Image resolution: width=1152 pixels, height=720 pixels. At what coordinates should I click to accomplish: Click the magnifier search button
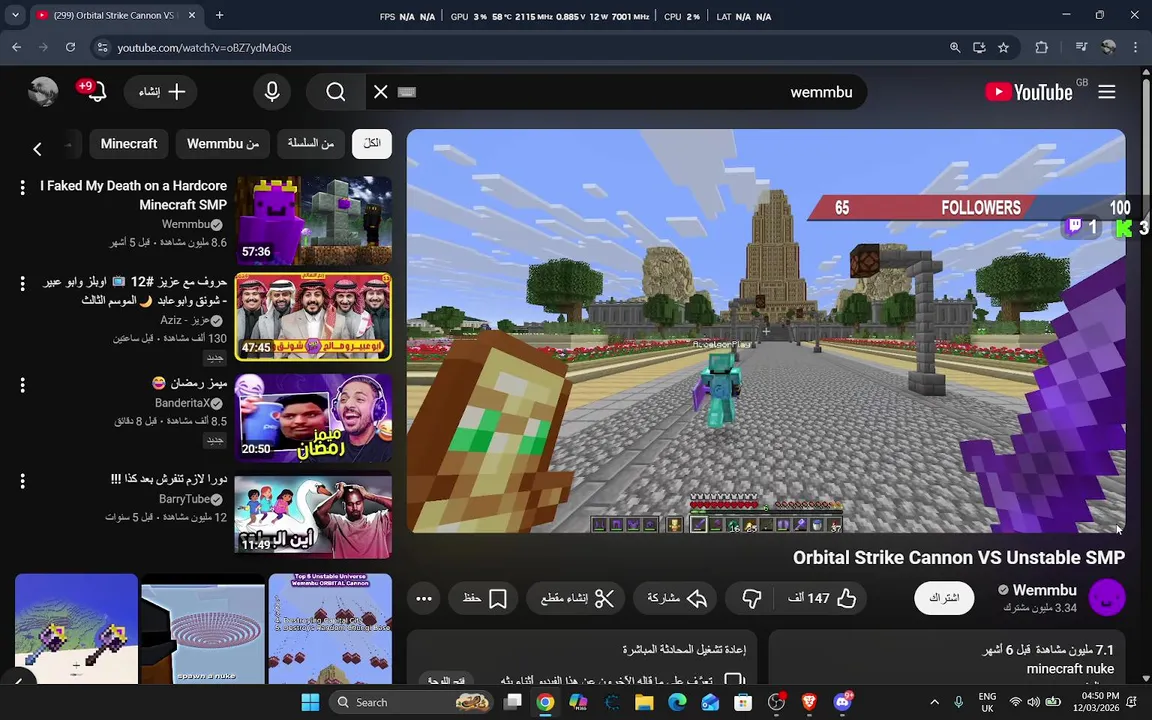tap(336, 92)
